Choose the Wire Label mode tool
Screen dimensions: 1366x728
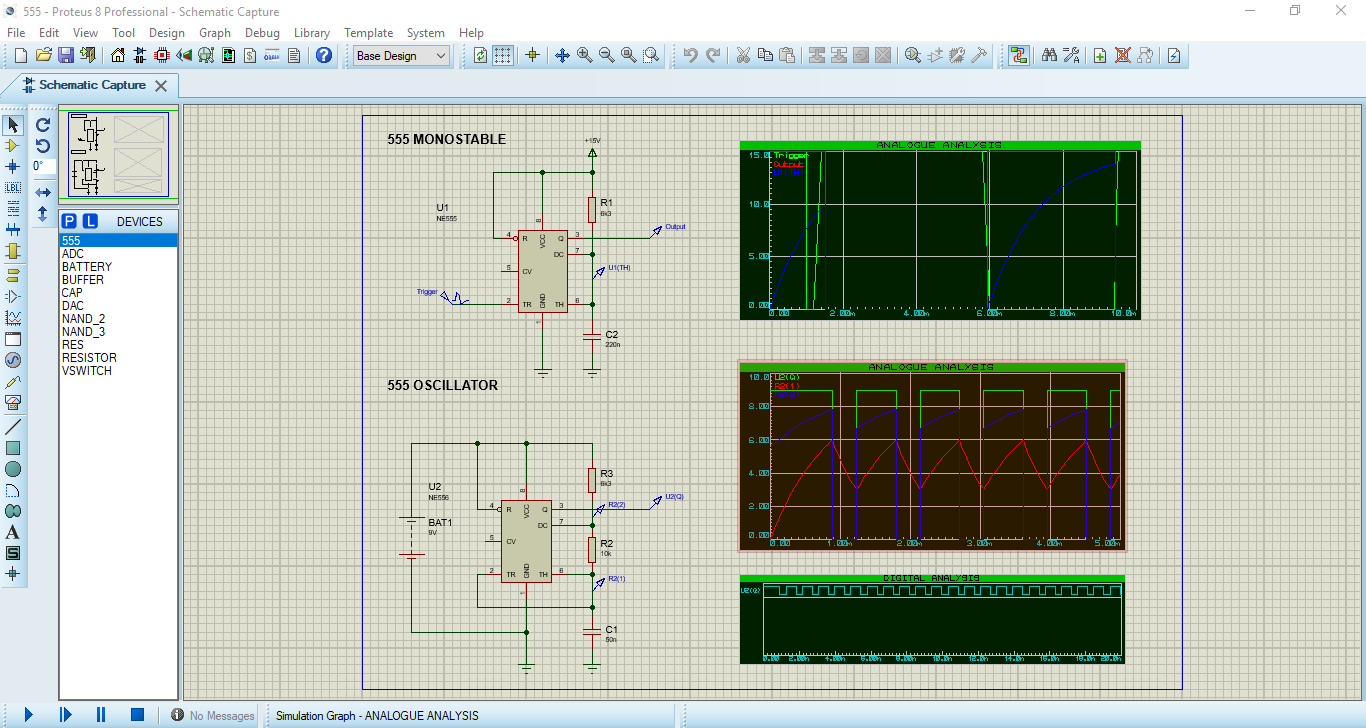13,188
